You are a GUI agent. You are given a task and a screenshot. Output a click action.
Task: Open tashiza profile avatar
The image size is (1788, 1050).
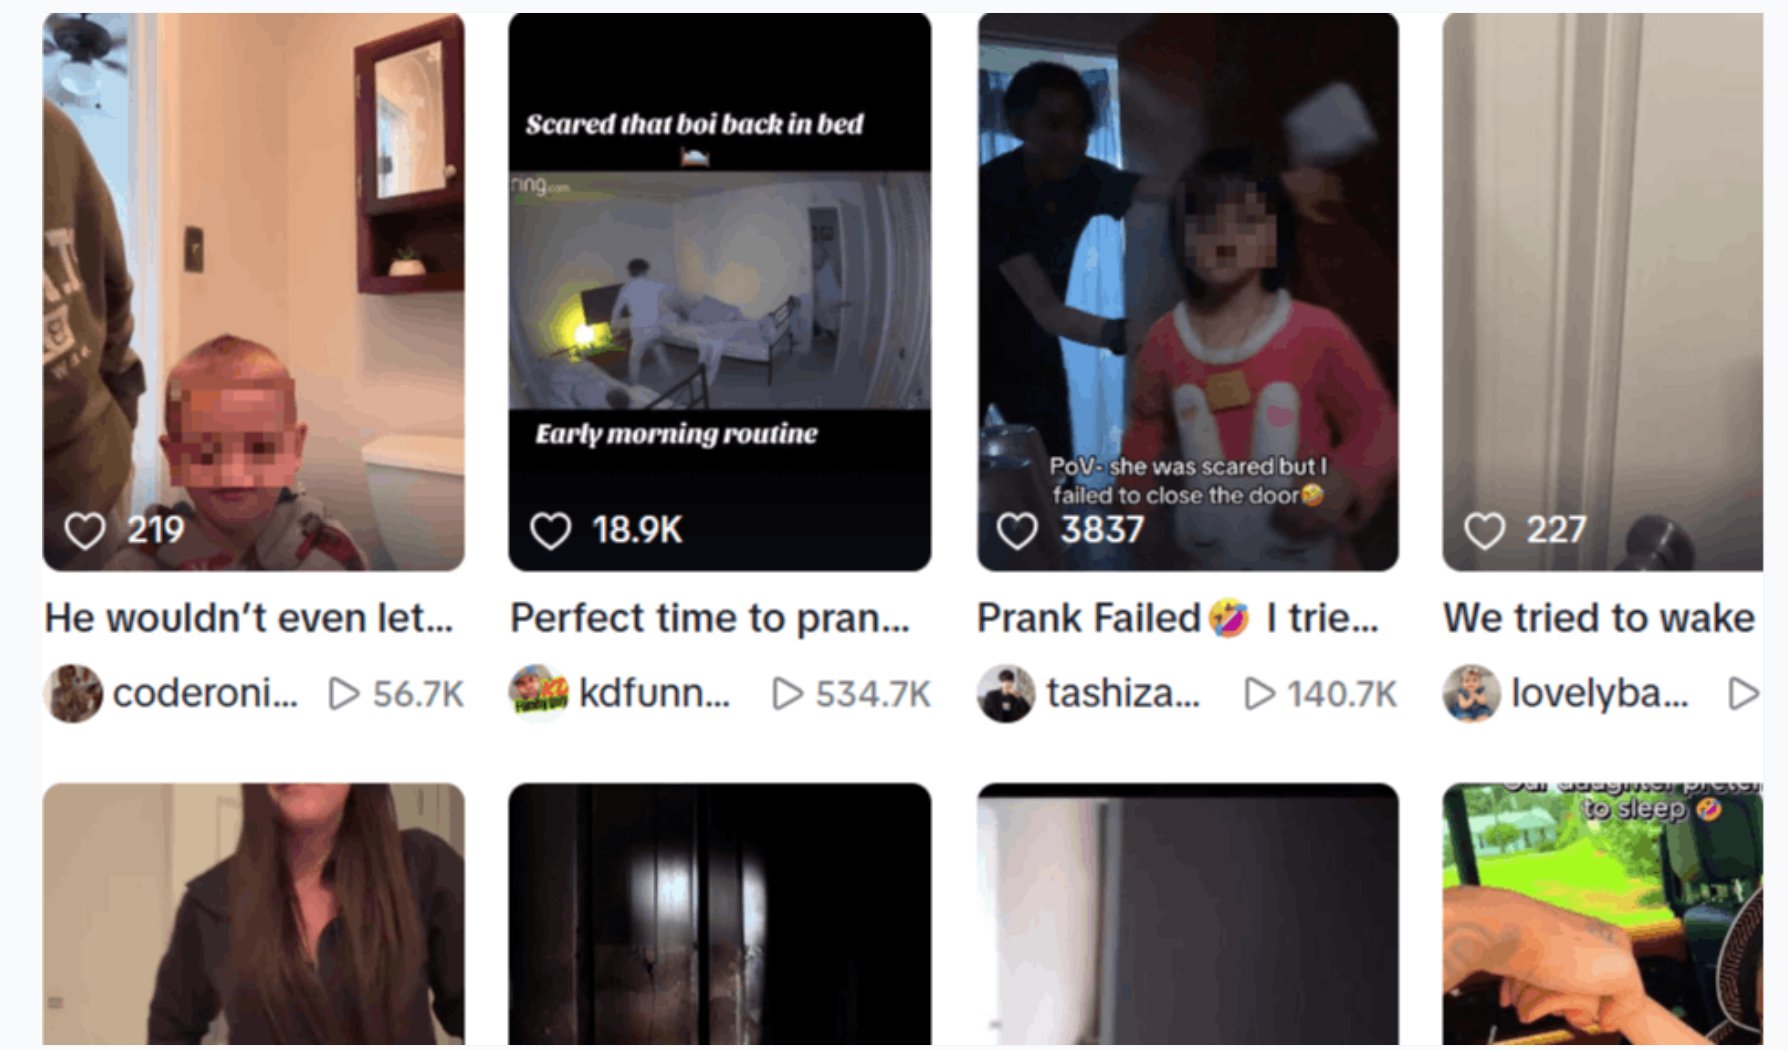click(1006, 693)
